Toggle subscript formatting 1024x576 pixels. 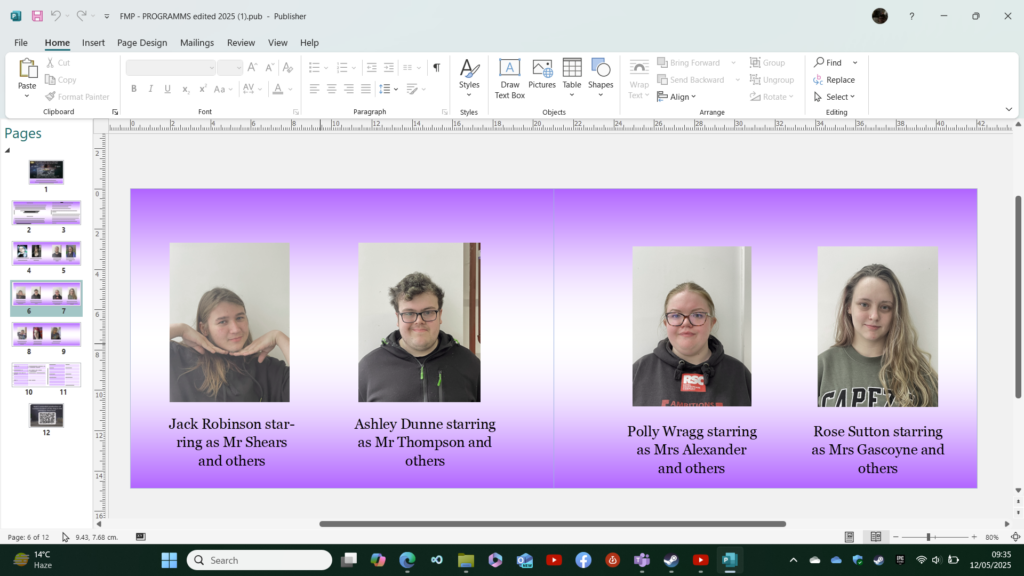pos(185,89)
